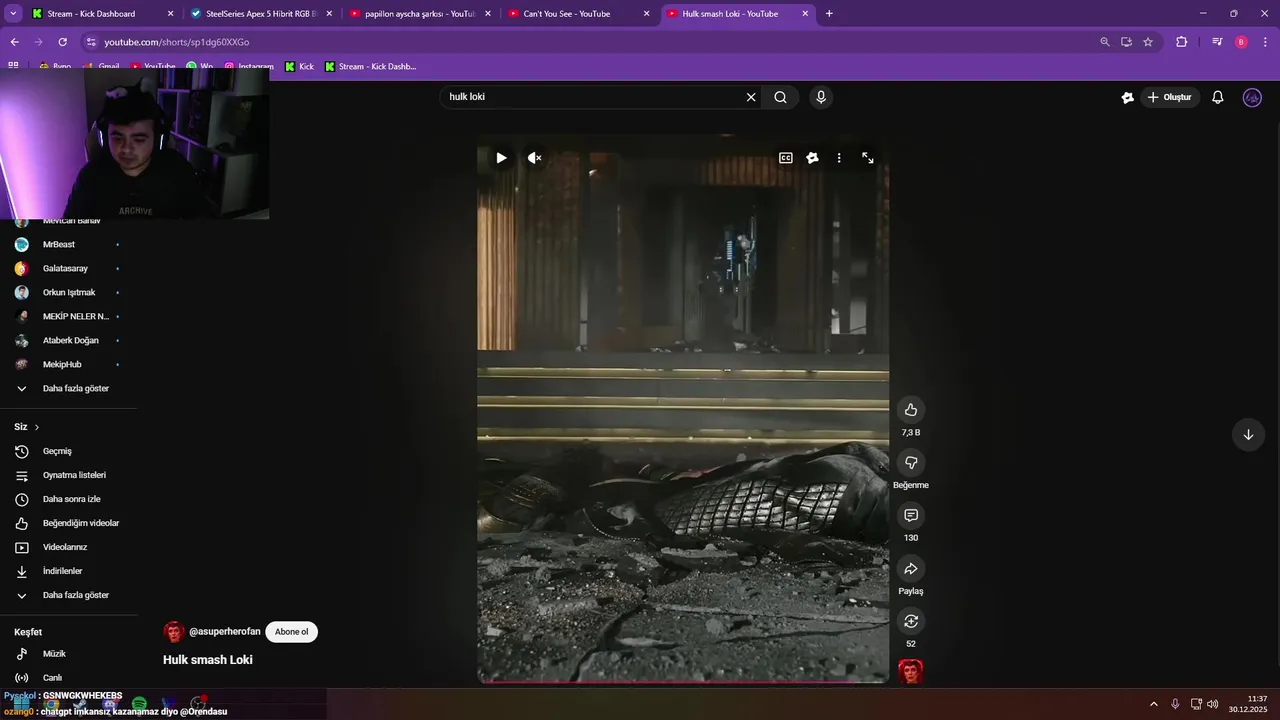Screen dimensions: 1280x720
Task: Like the short with thumbs up
Action: click(911, 409)
